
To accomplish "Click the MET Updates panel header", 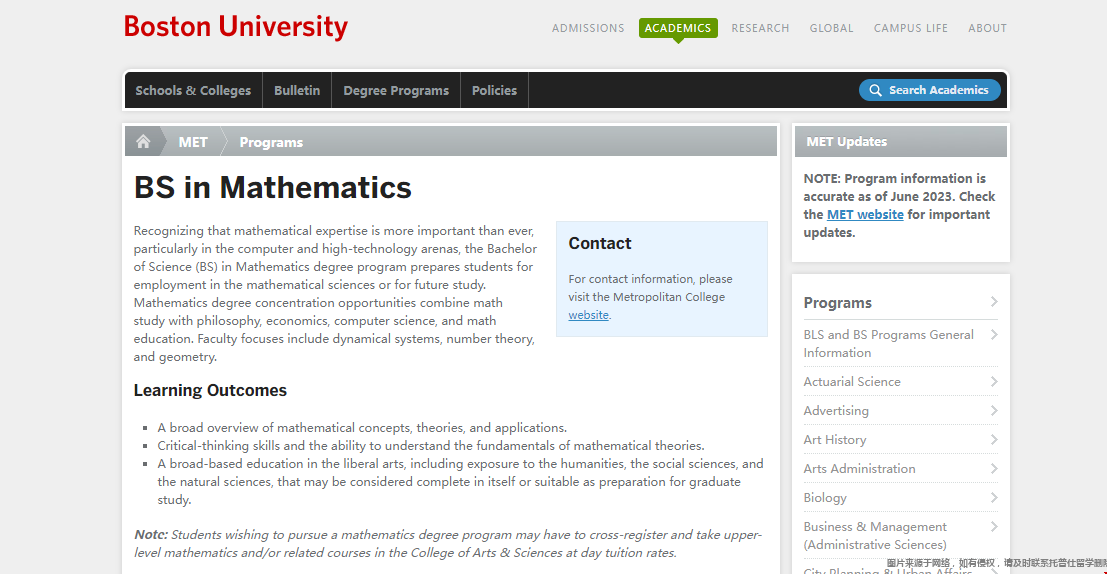I will (x=901, y=141).
